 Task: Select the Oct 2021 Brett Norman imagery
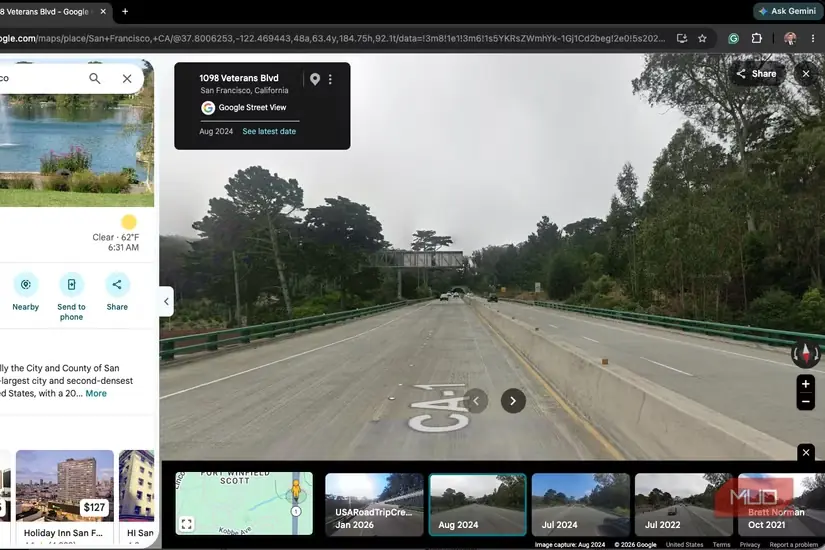[x=781, y=504]
